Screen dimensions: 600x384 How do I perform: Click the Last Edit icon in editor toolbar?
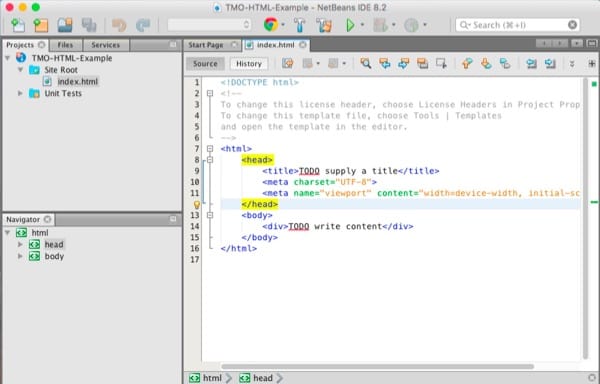[x=288, y=63]
